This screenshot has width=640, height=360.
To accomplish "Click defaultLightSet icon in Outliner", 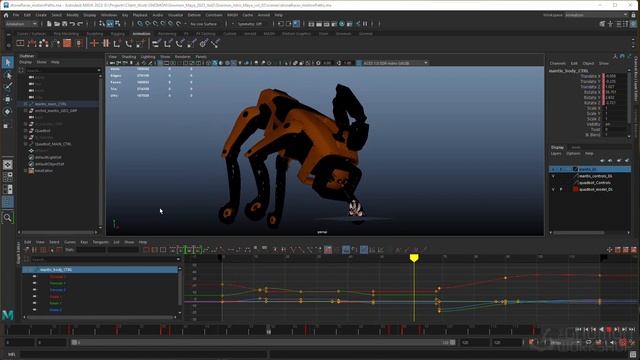I will tap(31, 157).
